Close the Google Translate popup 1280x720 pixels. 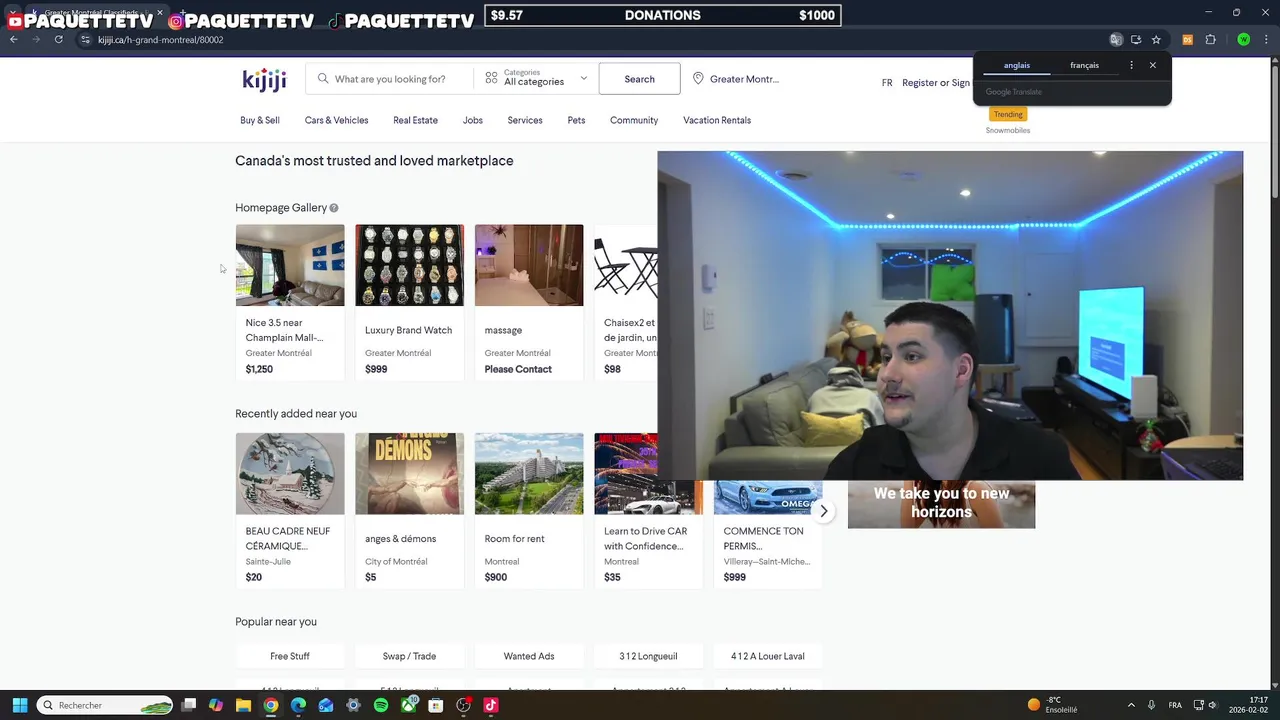tap(1153, 65)
